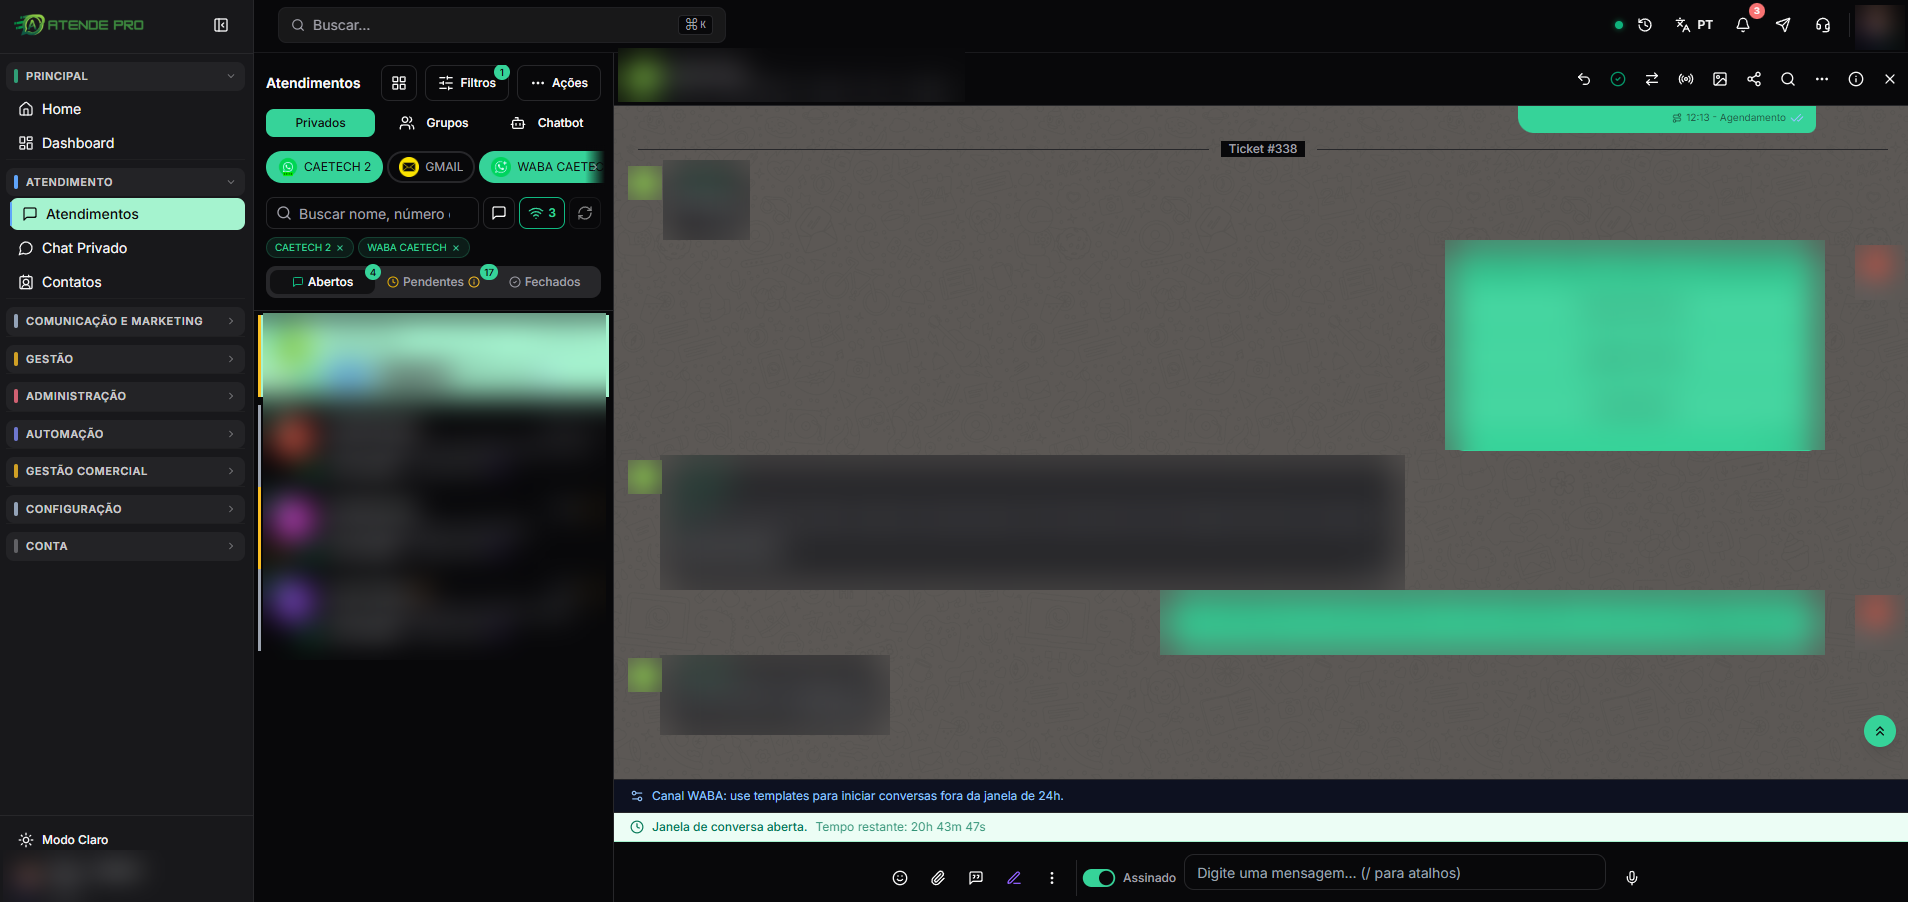Switch to the Grupos tab

pyautogui.click(x=434, y=123)
